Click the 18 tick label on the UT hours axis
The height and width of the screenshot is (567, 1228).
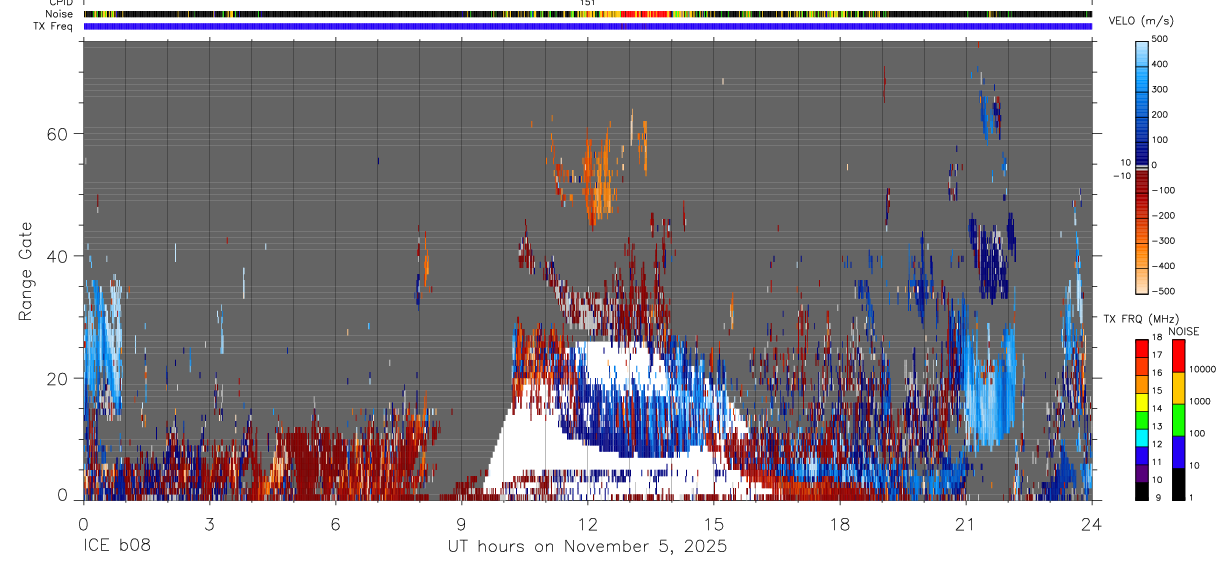pyautogui.click(x=840, y=524)
